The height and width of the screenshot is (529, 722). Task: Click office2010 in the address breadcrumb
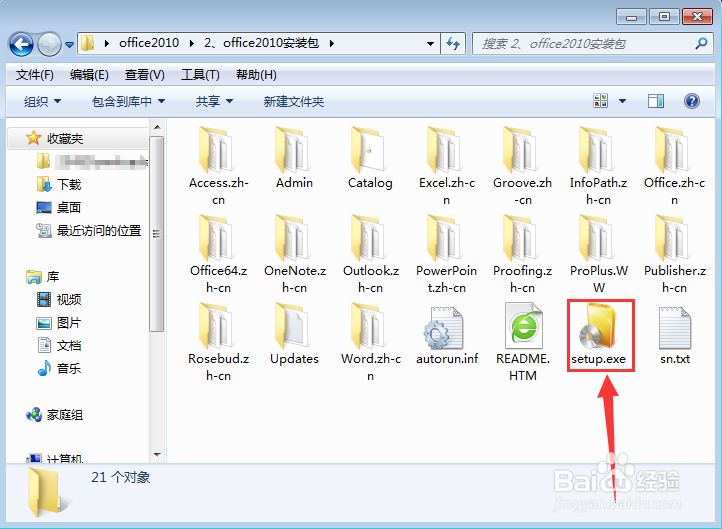click(149, 43)
